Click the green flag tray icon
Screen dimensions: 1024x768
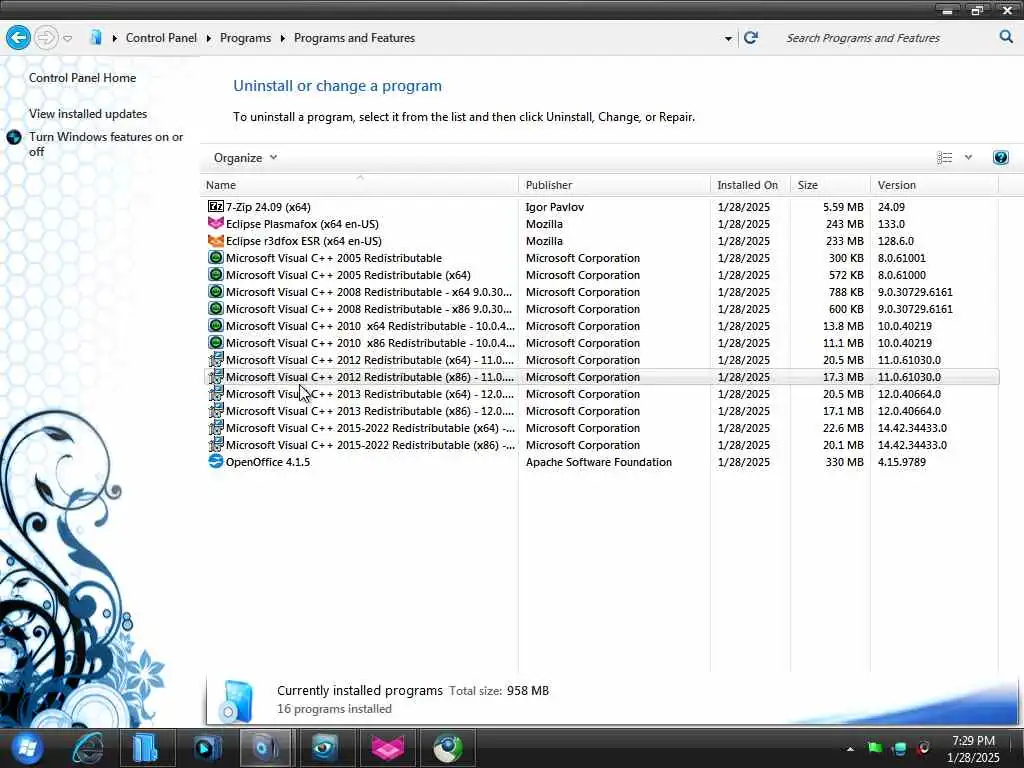coord(874,748)
